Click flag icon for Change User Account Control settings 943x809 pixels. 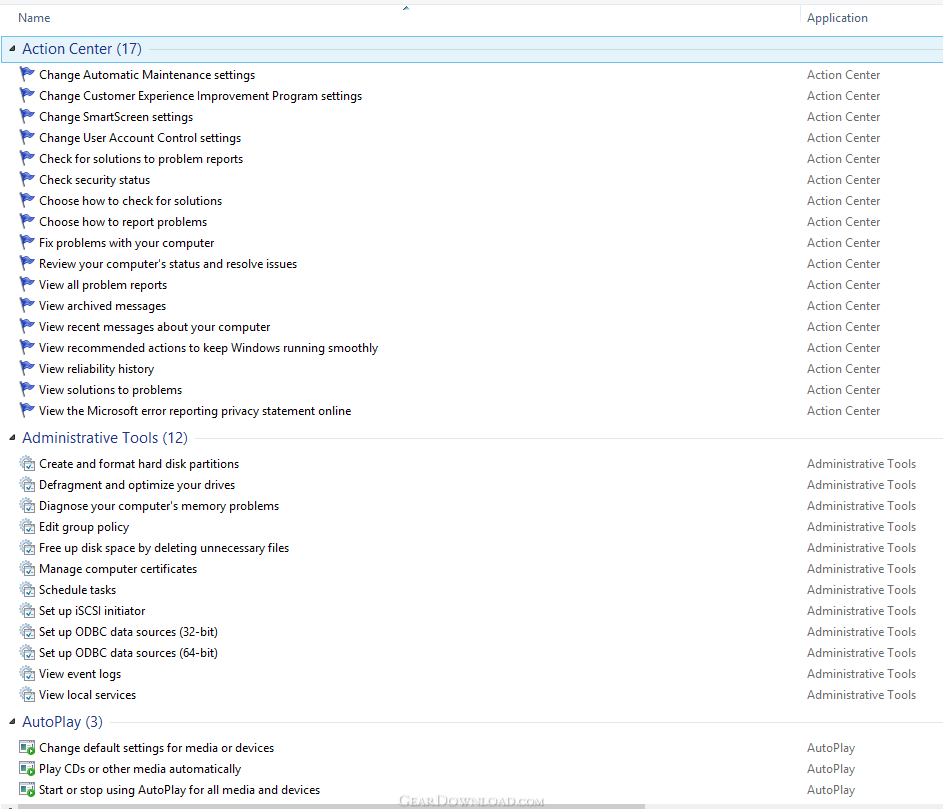27,137
